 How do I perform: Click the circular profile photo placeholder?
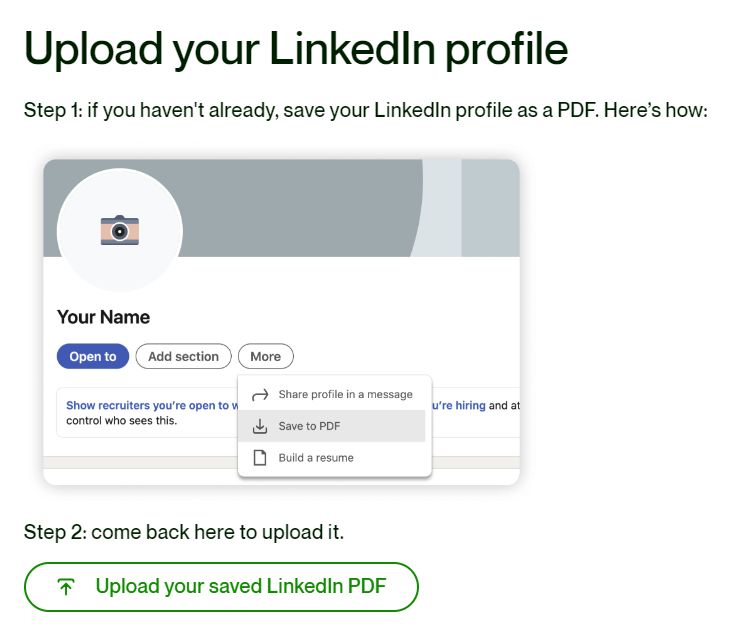click(120, 230)
